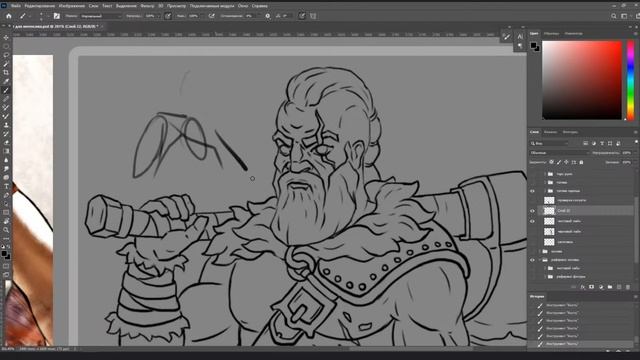Select the Crop tool
This screenshot has height=360, width=640.
6,72
